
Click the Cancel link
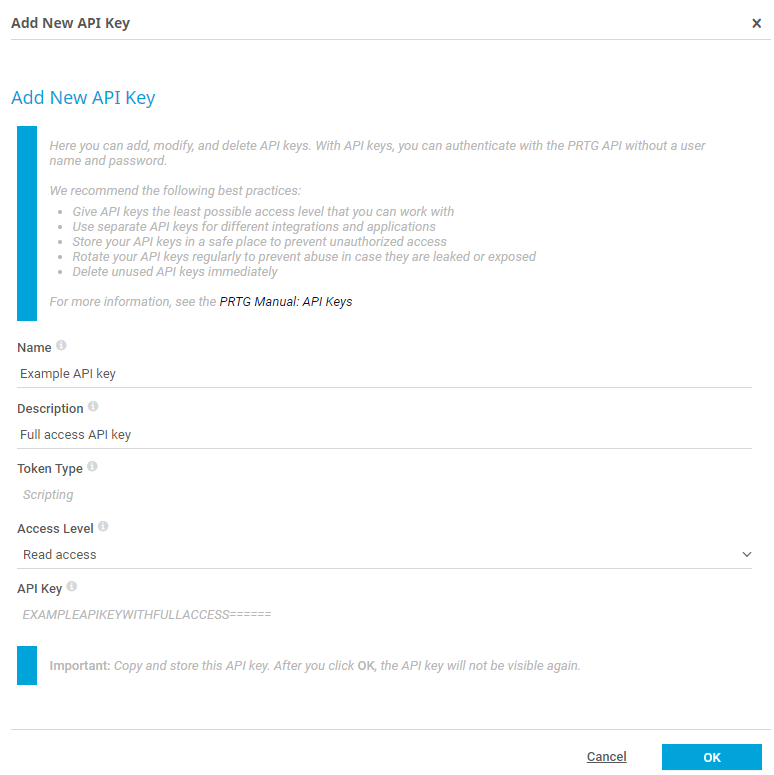pos(606,757)
